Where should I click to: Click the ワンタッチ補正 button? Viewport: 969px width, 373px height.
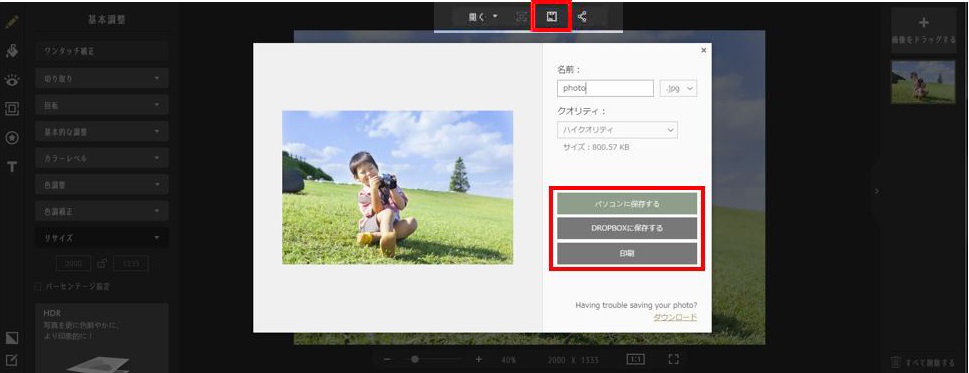[102, 52]
